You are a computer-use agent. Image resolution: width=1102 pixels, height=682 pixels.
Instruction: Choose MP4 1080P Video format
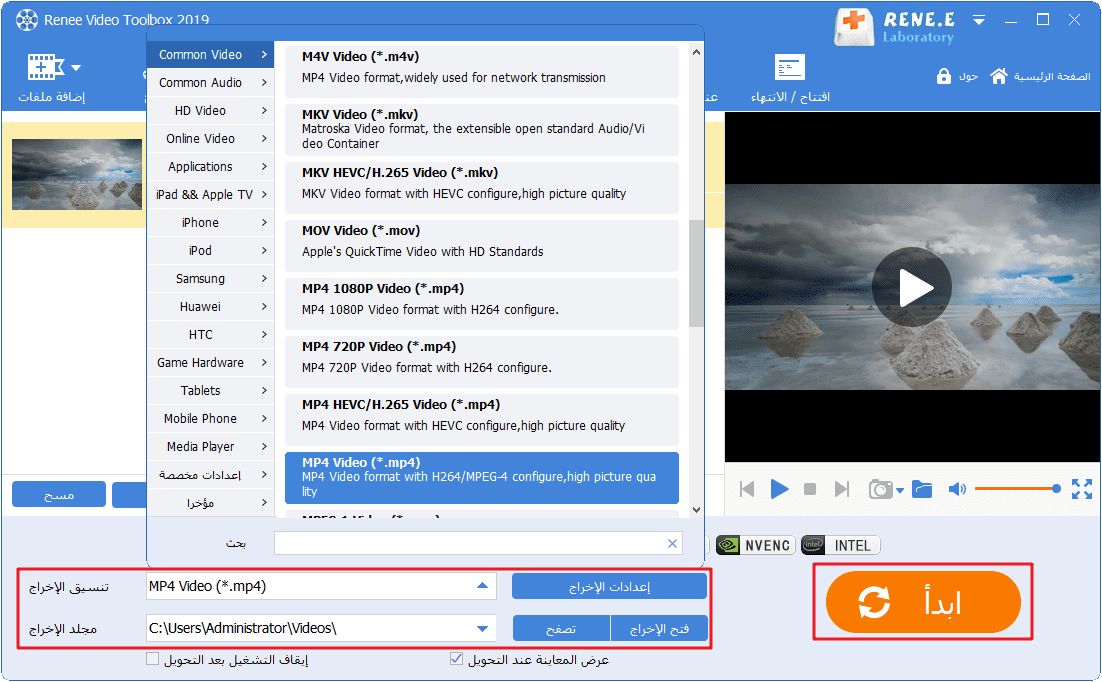(481, 302)
